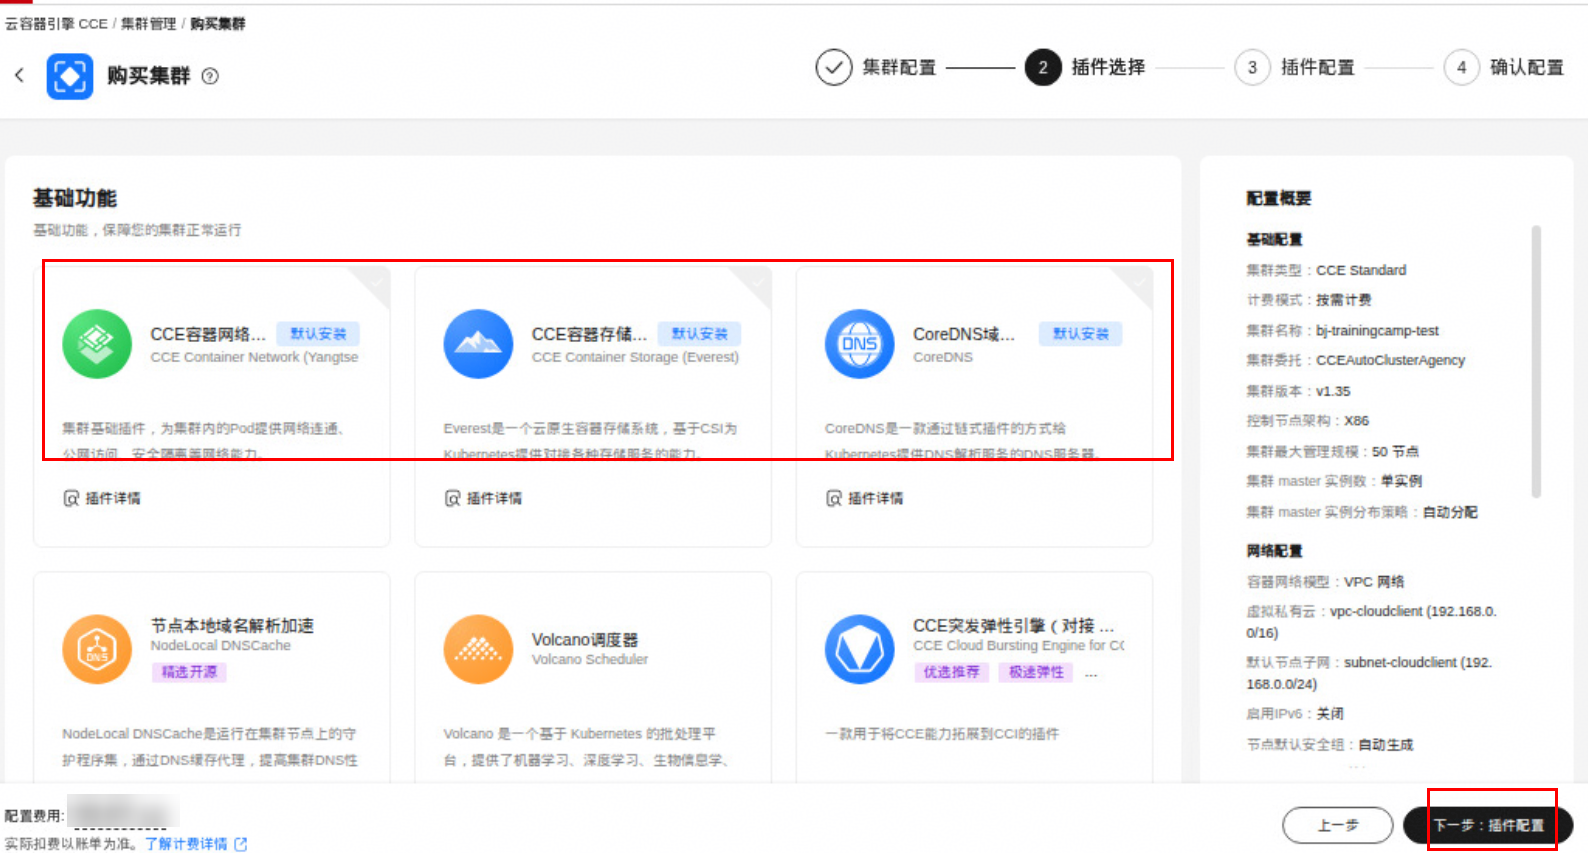The image size is (1588, 853).
Task: Select the 节点本地域名解析加速 plugin card title
Action: point(232,625)
